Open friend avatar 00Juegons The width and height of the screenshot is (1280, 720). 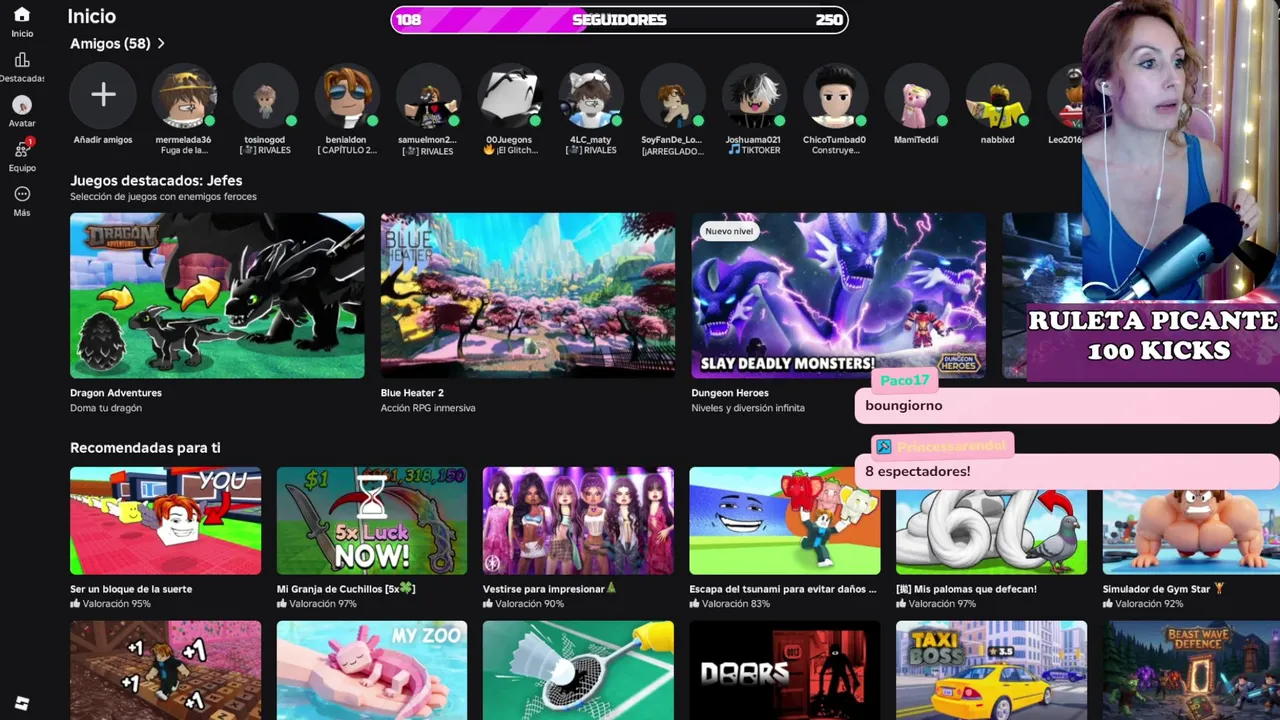(509, 96)
